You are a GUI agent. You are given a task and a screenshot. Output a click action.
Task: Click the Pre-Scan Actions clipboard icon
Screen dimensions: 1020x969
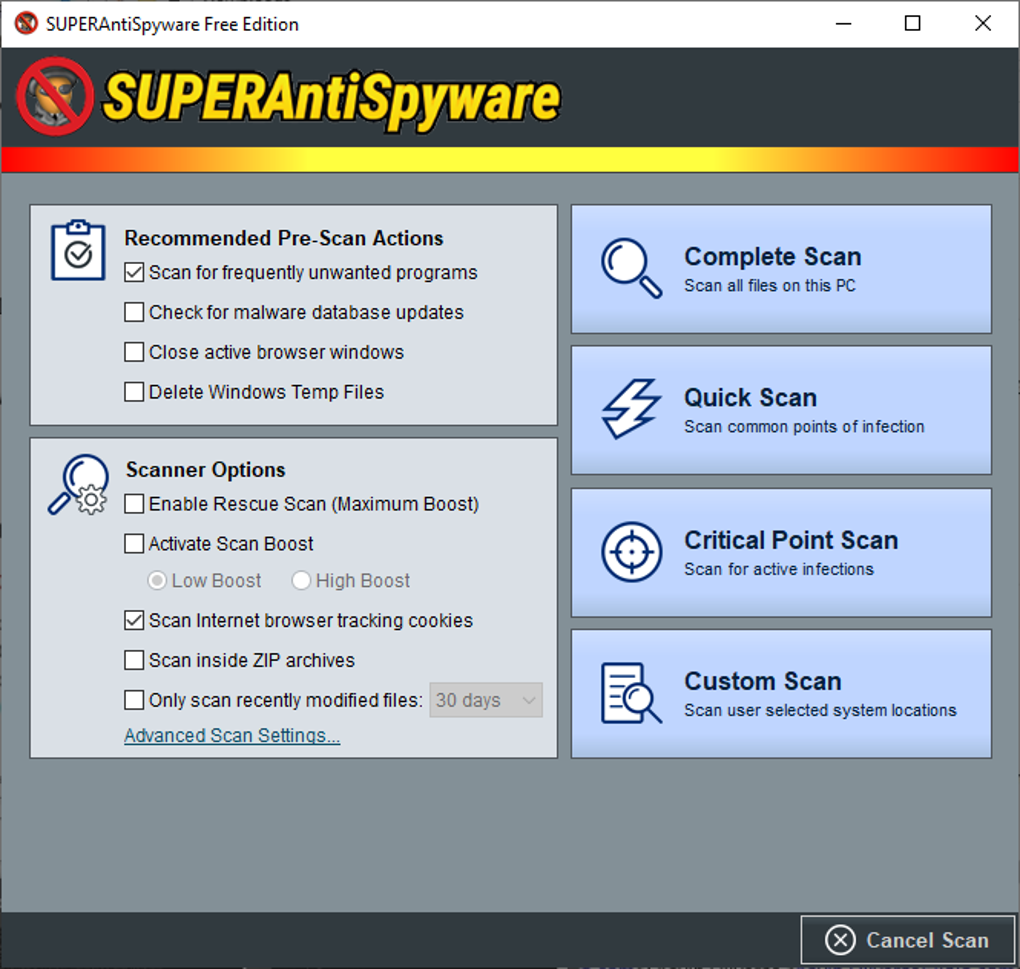[x=78, y=251]
